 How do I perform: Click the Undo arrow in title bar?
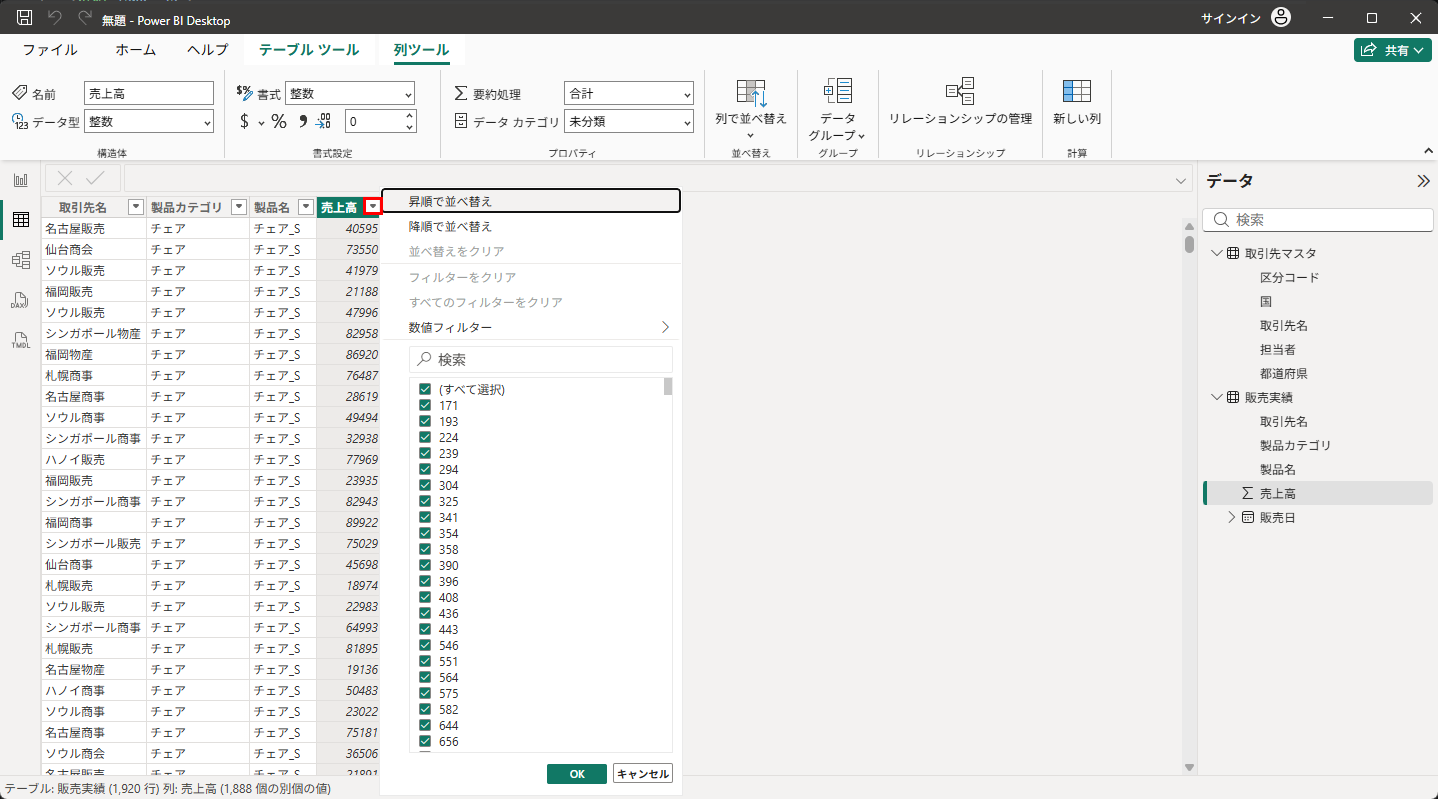click(55, 18)
